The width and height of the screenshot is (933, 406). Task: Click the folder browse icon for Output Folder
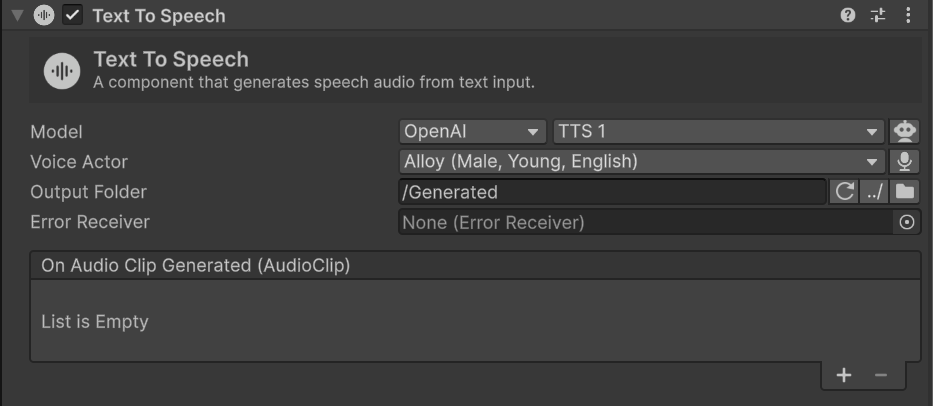point(905,192)
